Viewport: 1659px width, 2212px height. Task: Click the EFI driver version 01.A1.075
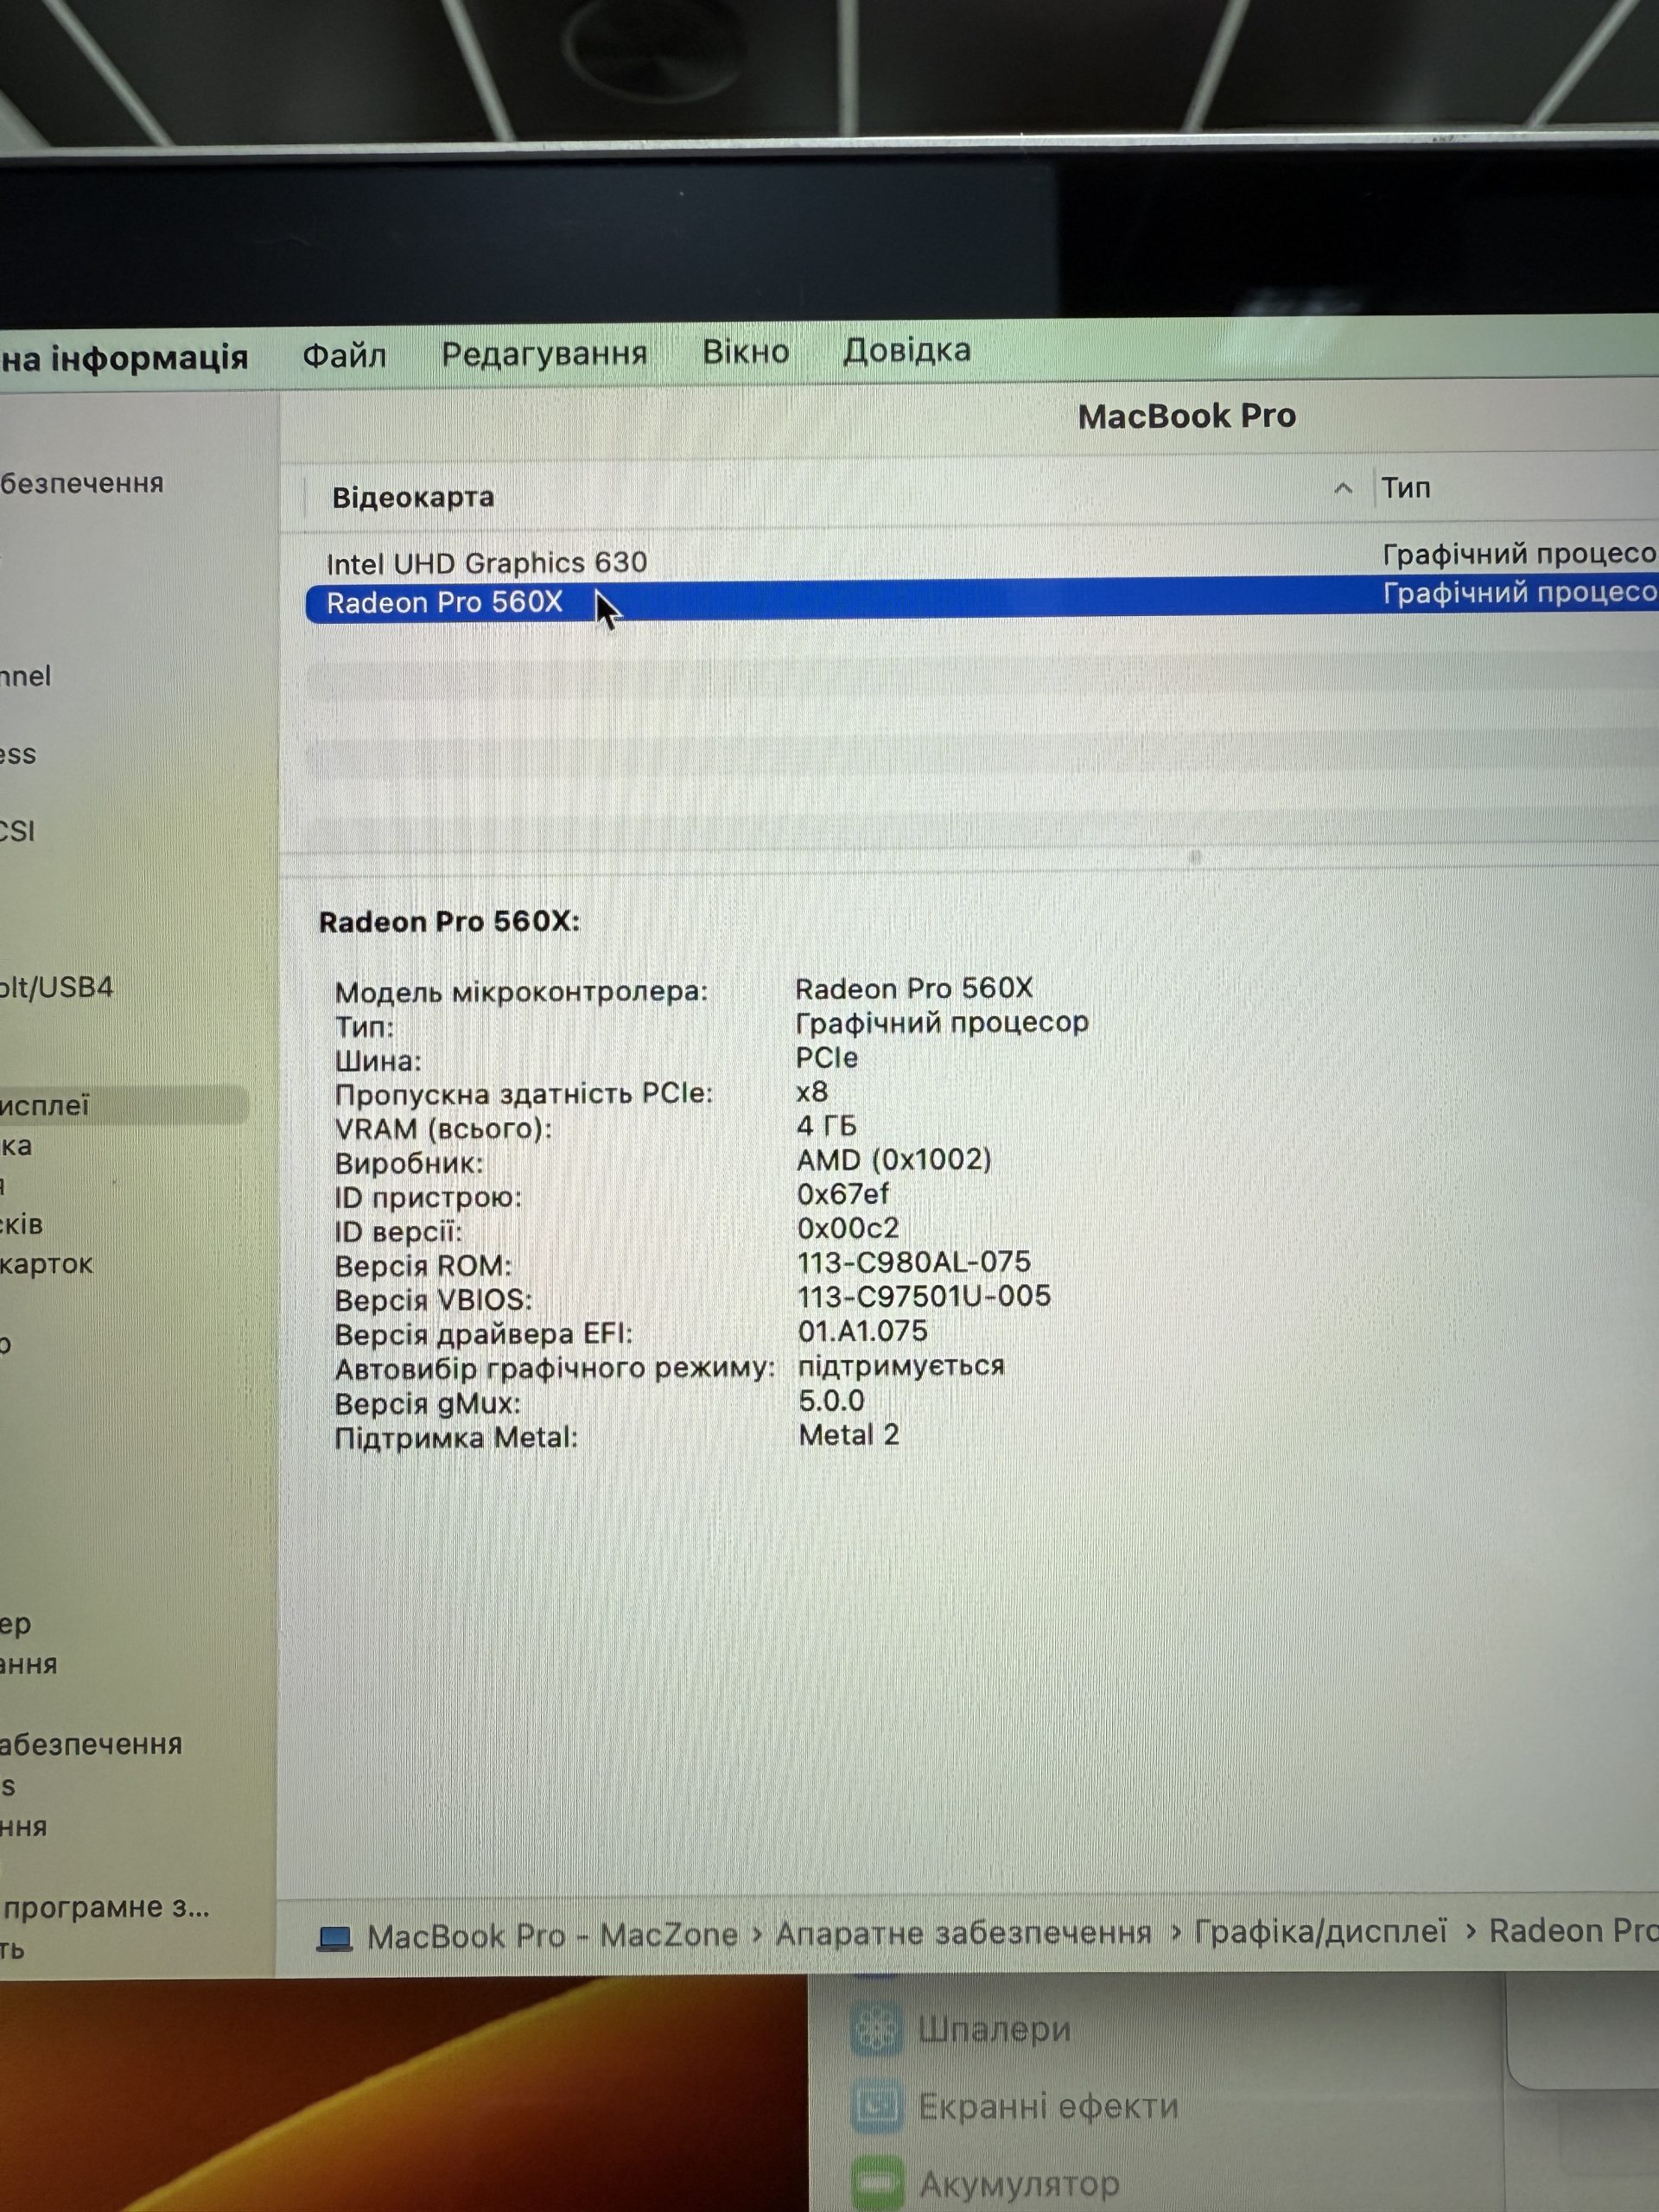pos(862,1331)
